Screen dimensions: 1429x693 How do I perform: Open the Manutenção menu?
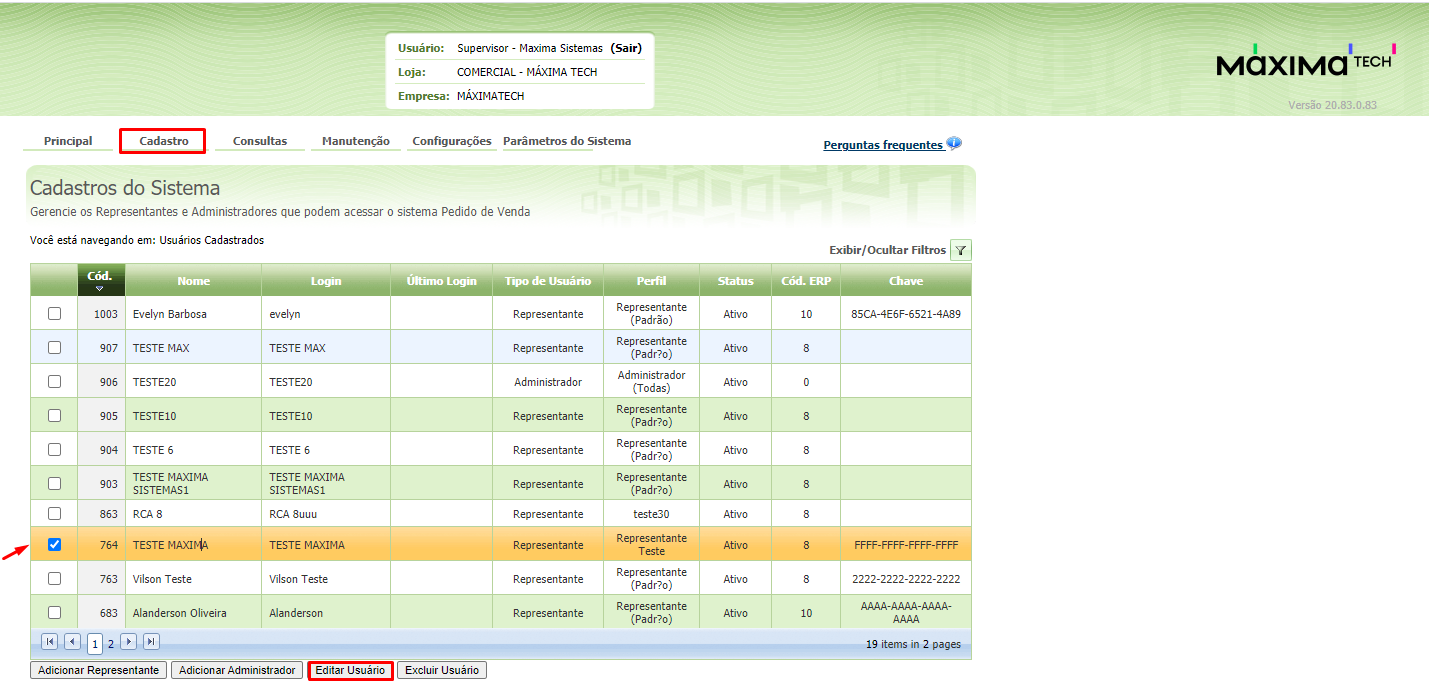[356, 141]
